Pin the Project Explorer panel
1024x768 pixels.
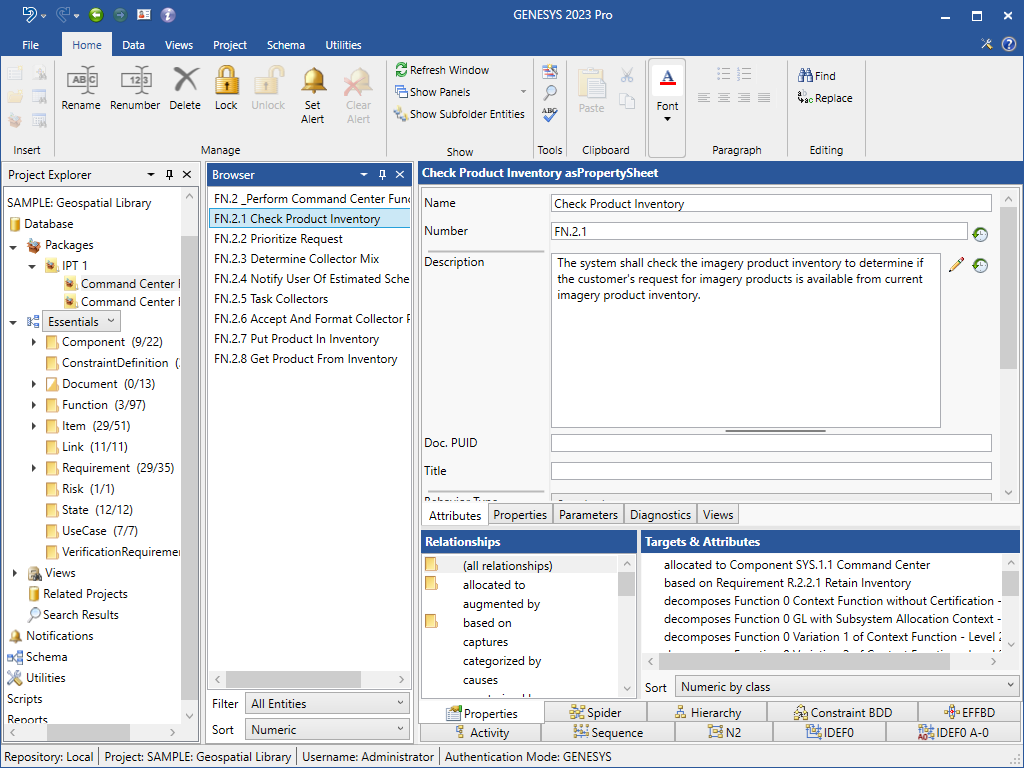coord(169,174)
